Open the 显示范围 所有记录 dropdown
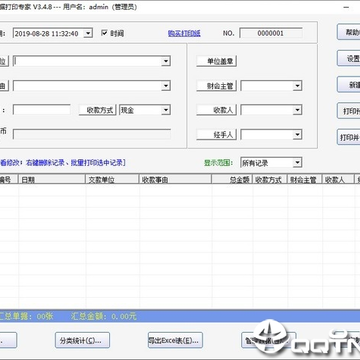This screenshot has width=360, height=360. [x=297, y=163]
